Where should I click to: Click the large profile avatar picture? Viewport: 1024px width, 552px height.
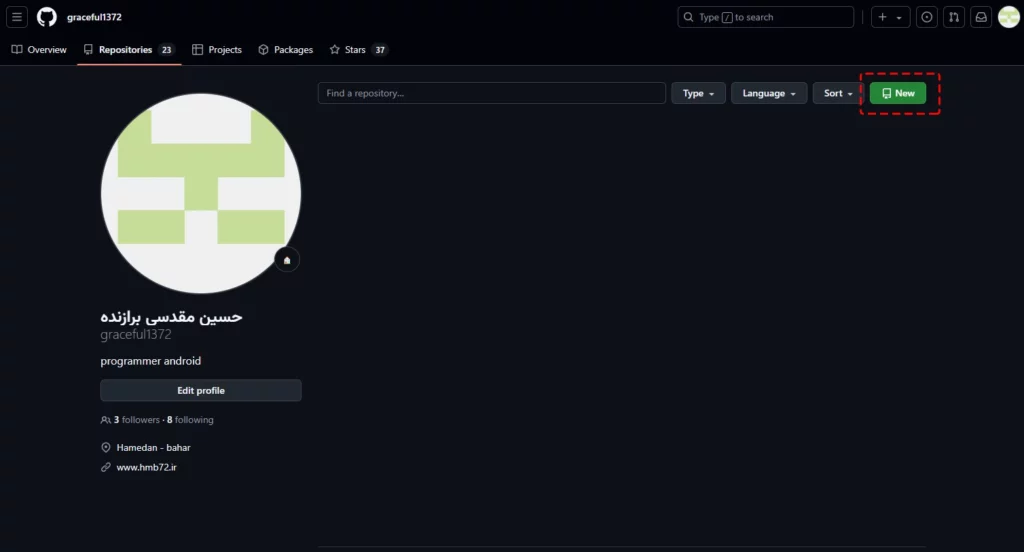[201, 193]
